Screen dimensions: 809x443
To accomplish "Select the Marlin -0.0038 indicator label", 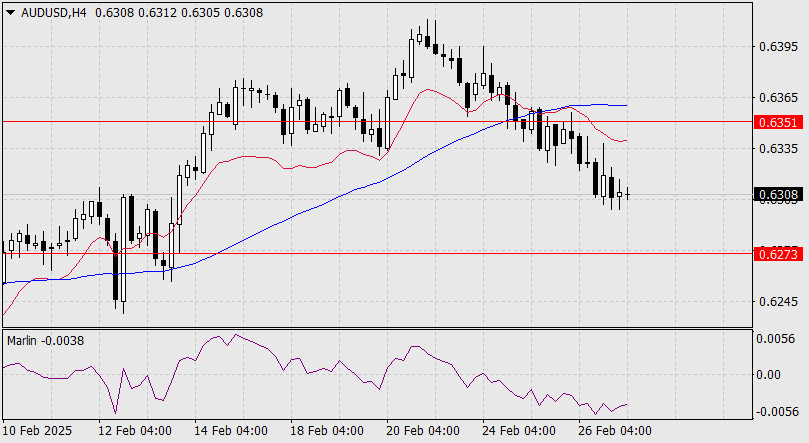I will click(x=45, y=341).
